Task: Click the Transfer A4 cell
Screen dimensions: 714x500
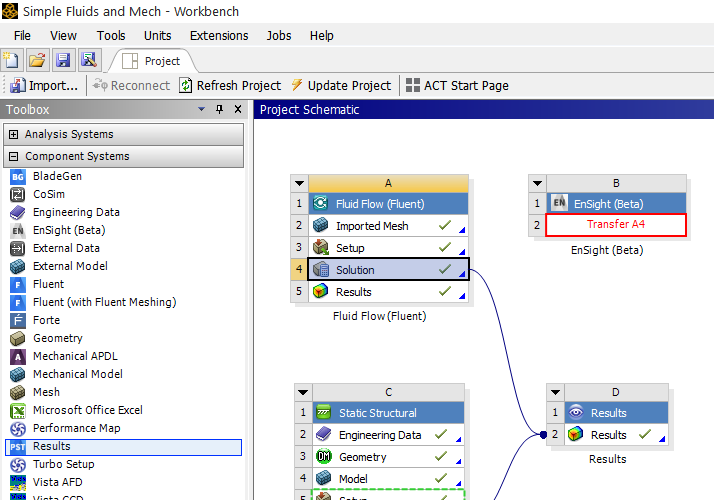Action: pyautogui.click(x=616, y=225)
